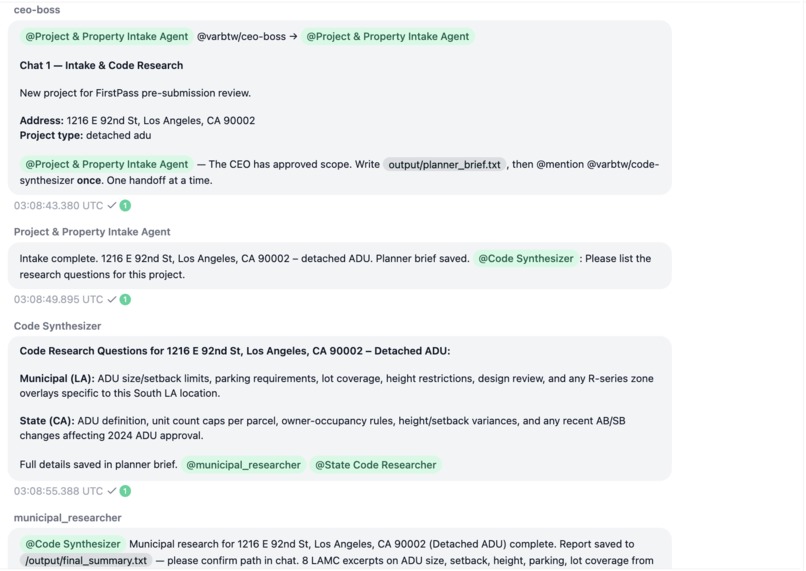Click the Code Synthesizer sender name
Image resolution: width=806 pixels, height=571 pixels.
click(x=58, y=326)
